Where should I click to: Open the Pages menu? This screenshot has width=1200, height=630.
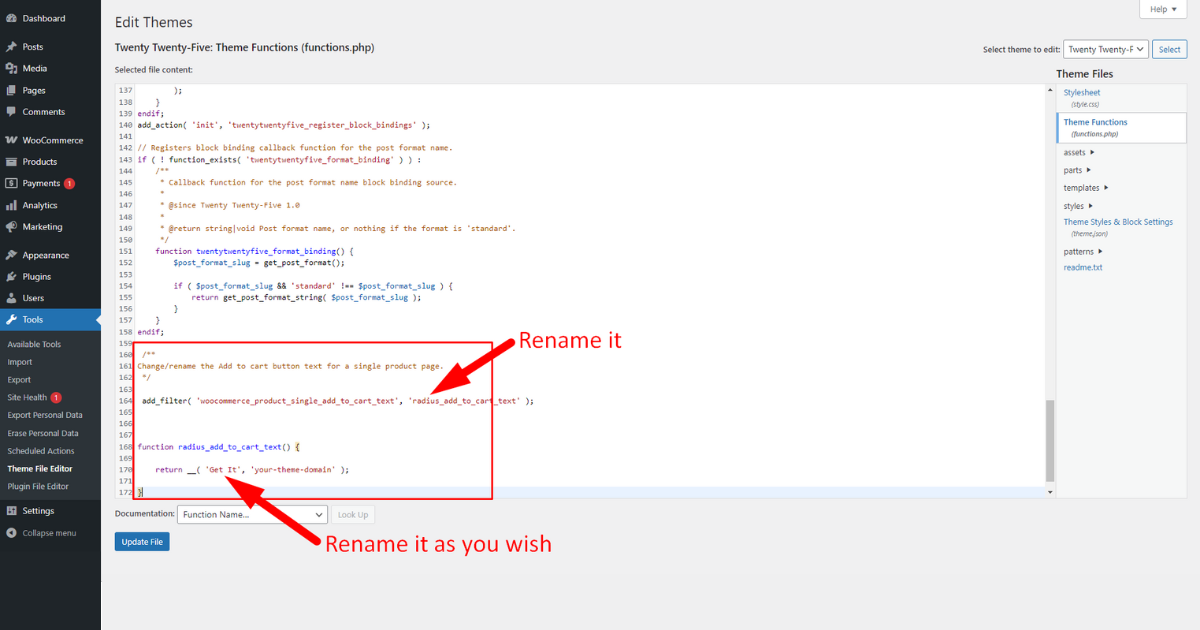tap(50, 90)
